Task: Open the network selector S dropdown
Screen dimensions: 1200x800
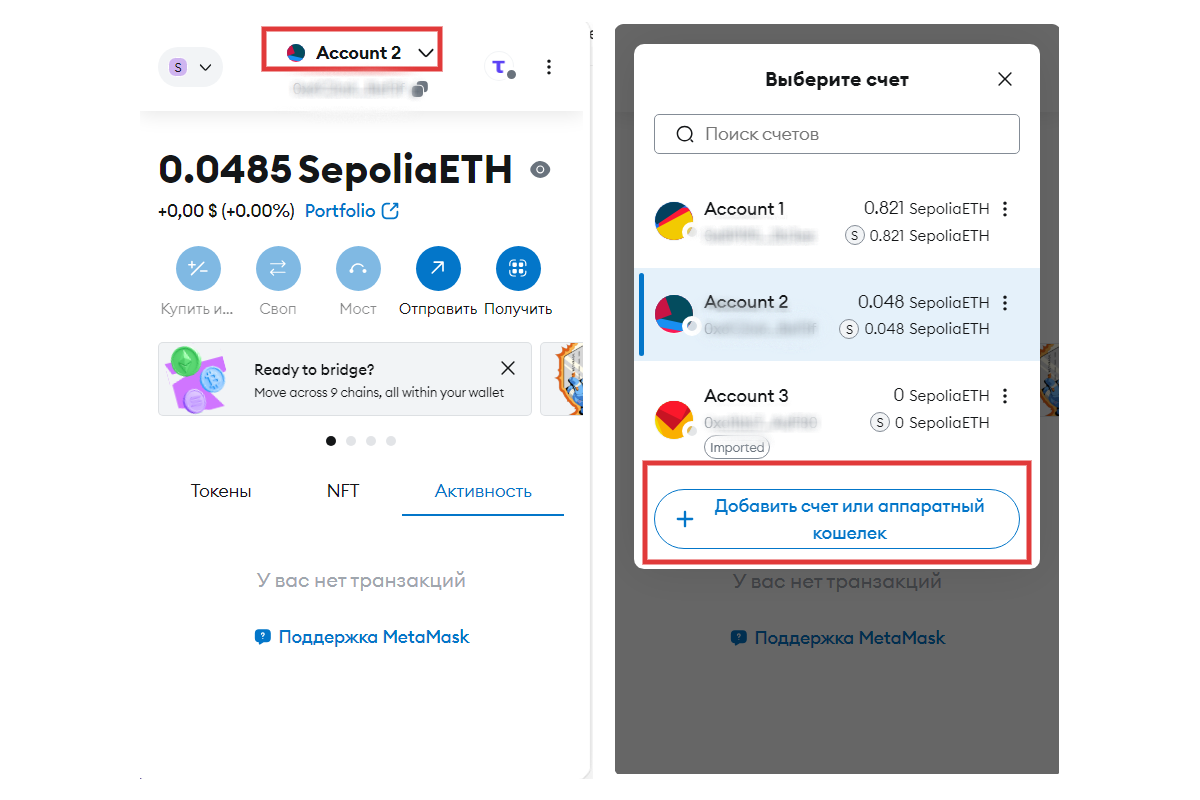Action: point(190,67)
